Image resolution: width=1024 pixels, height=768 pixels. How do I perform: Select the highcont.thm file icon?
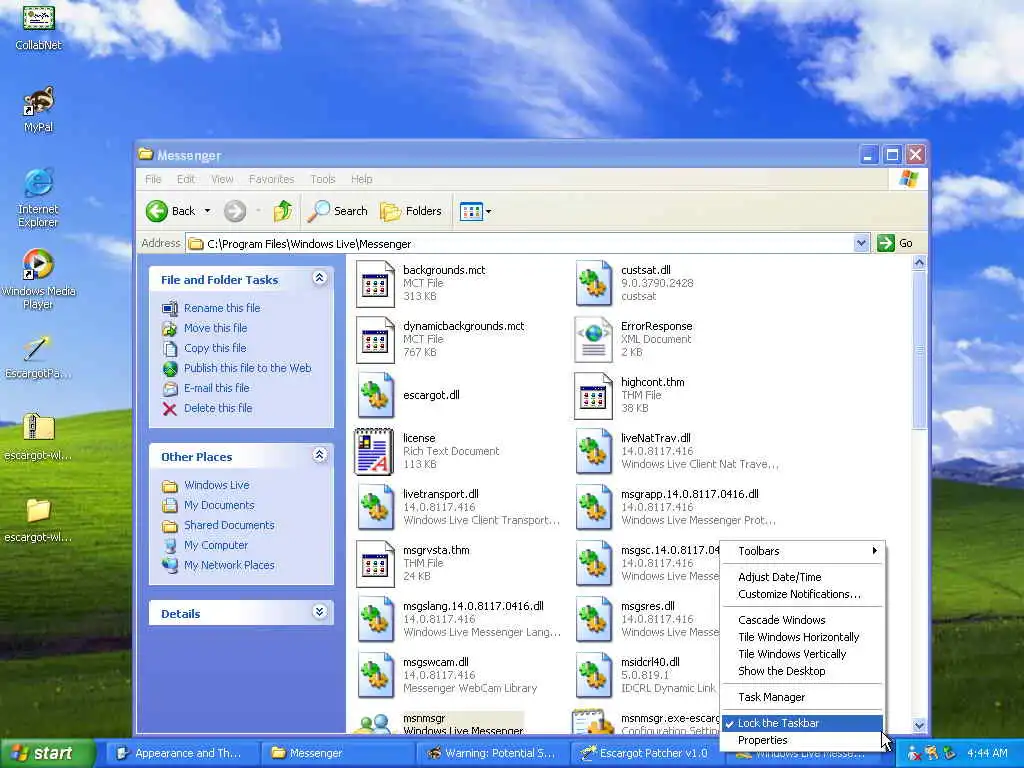593,395
